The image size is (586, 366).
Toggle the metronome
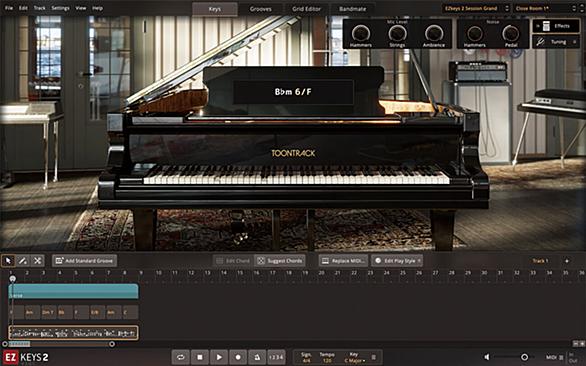[257, 357]
